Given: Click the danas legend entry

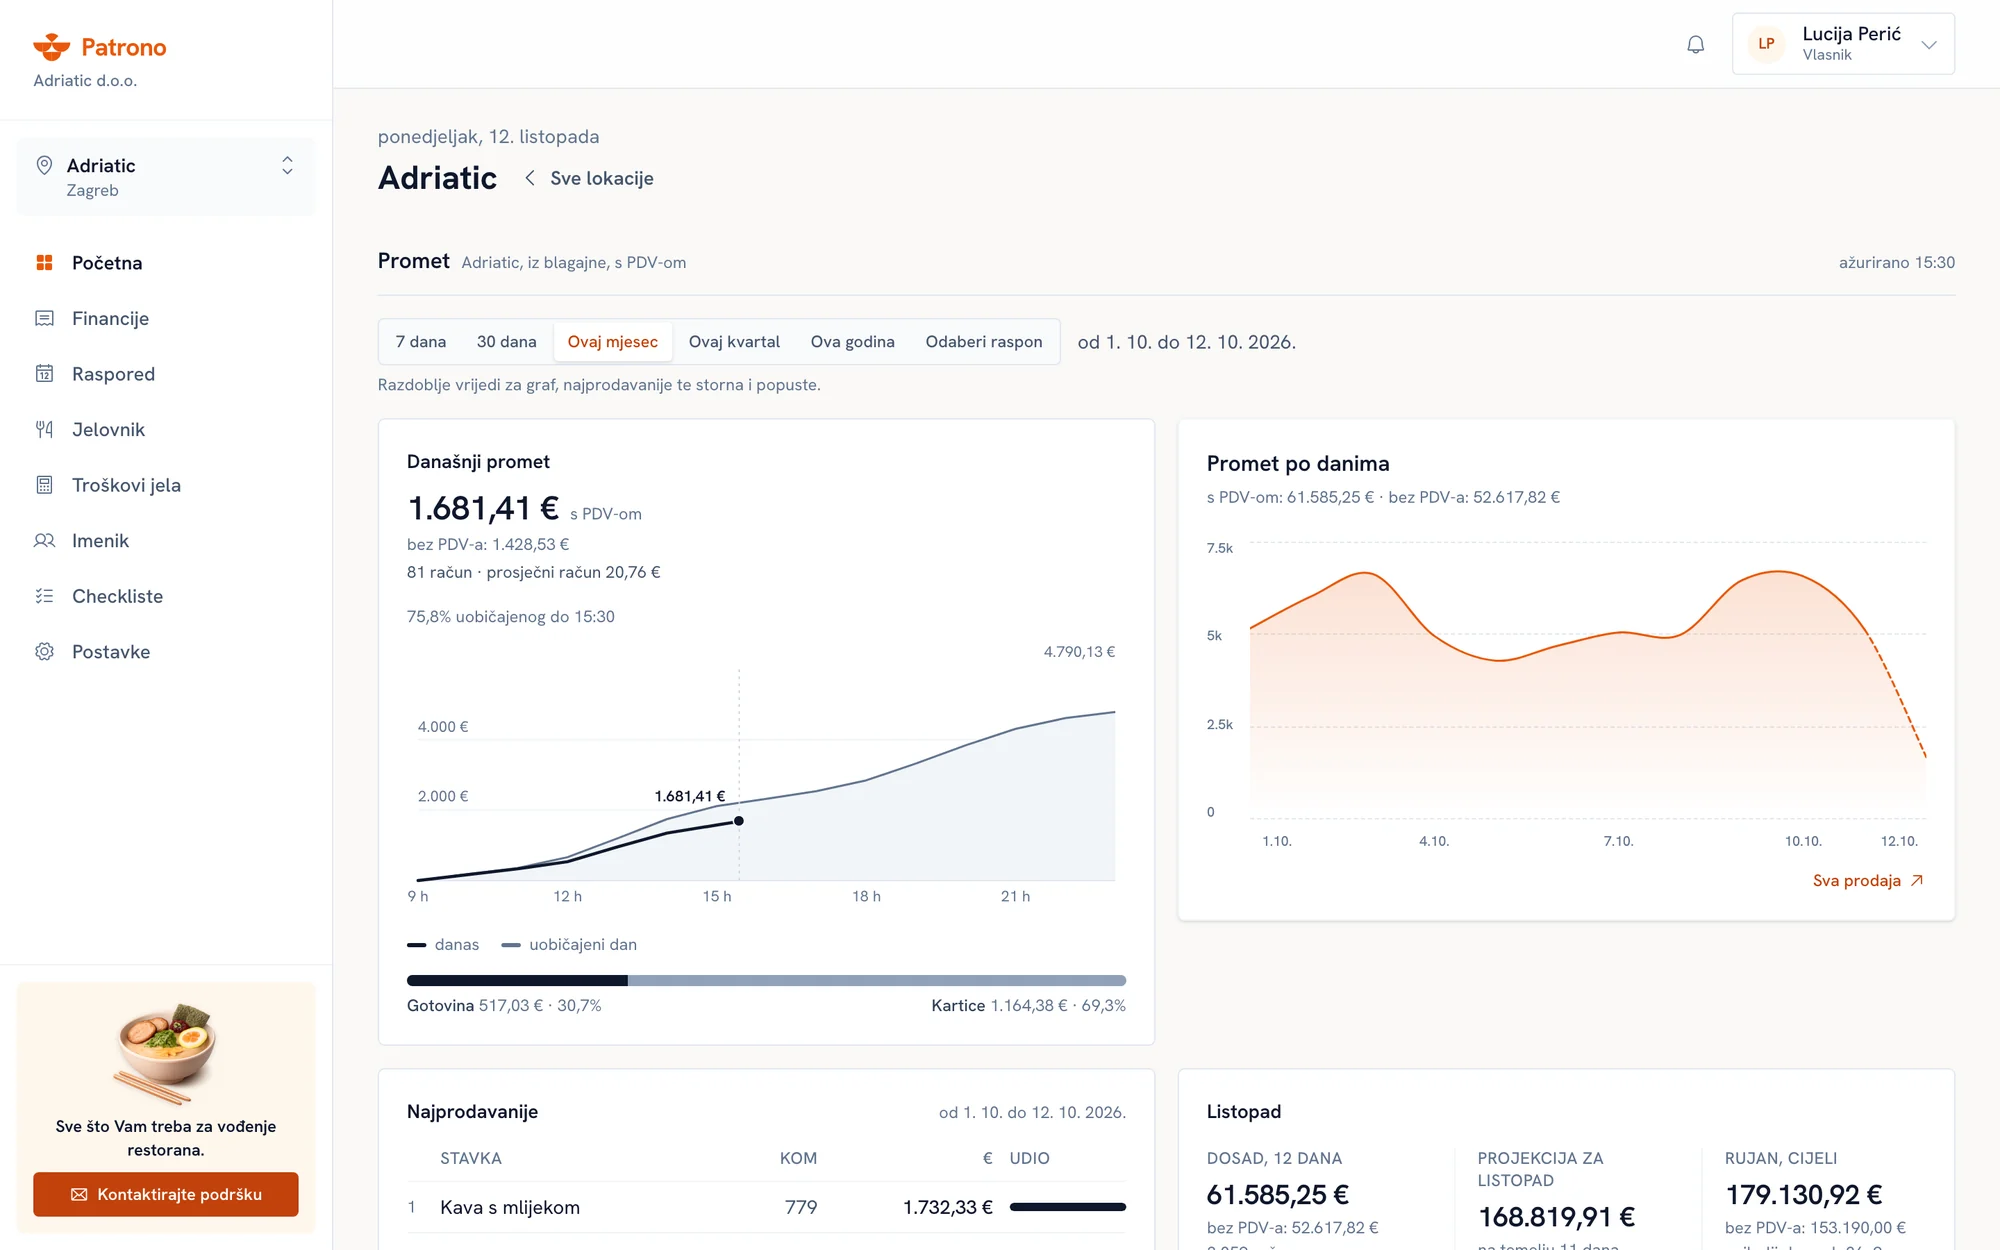Looking at the screenshot, I should (443, 944).
